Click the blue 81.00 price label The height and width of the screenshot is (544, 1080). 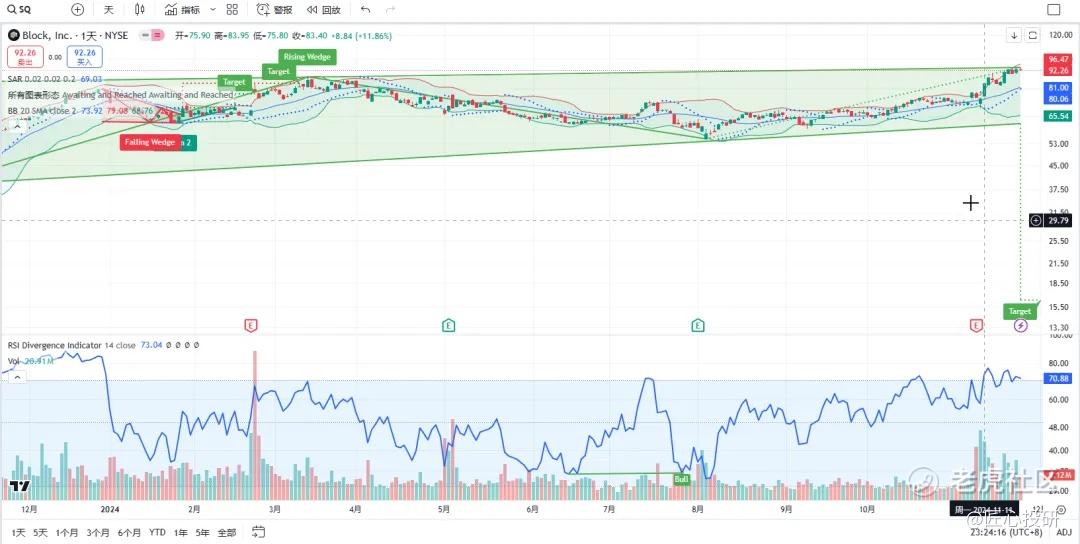pos(1057,88)
